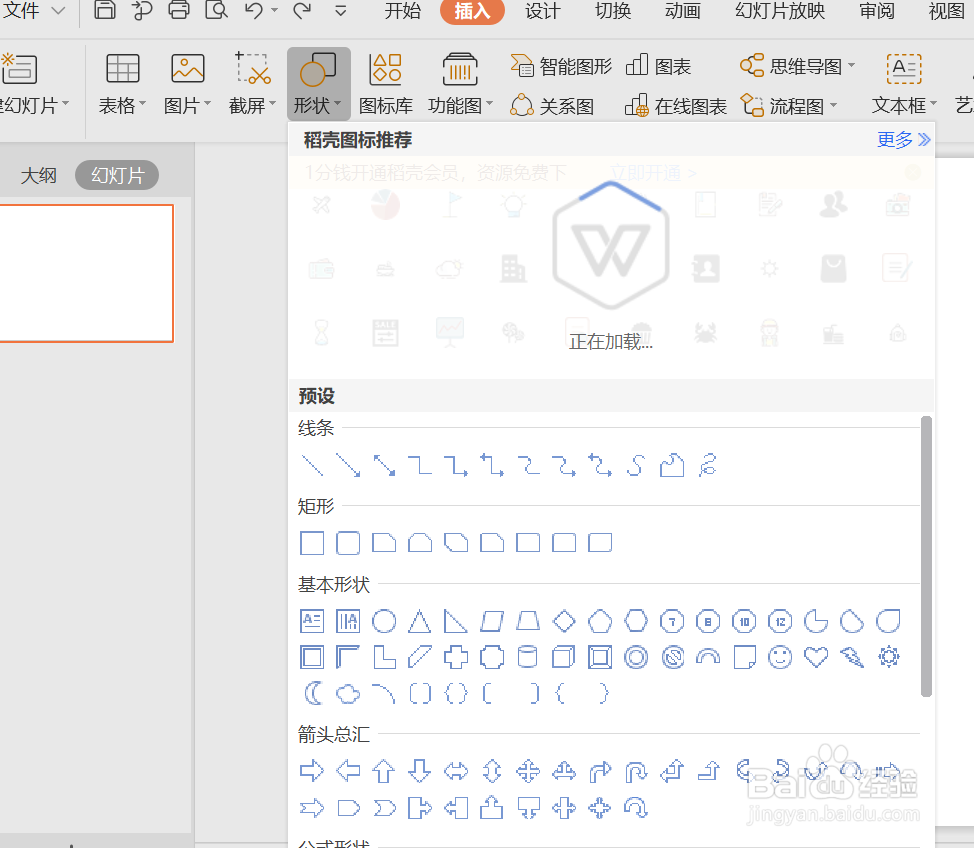The width and height of the screenshot is (974, 848).
Task: Open the quick access toolbar customize arrow
Action: tap(341, 11)
